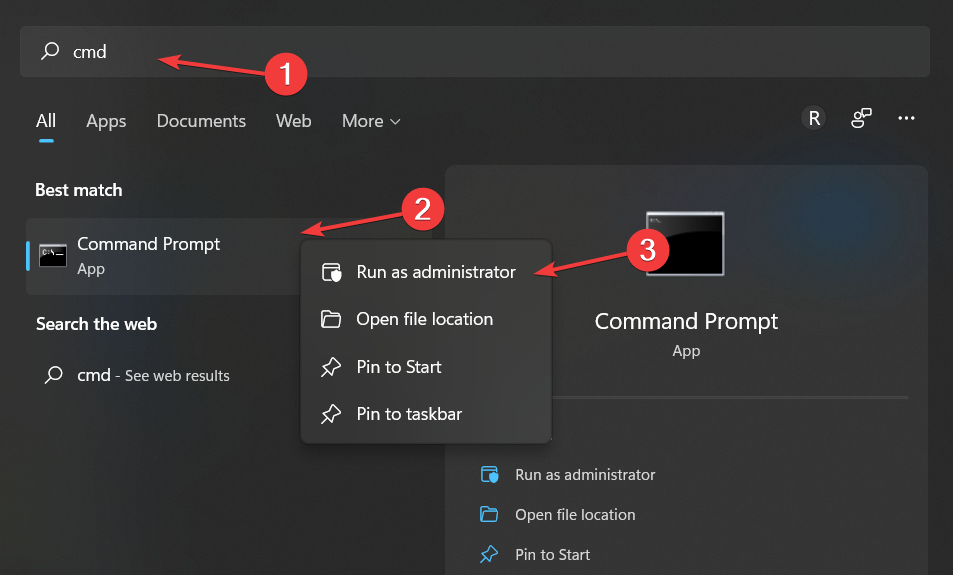Viewport: 953px width, 575px height.
Task: Switch to the Documents filter tab
Action: 201,121
